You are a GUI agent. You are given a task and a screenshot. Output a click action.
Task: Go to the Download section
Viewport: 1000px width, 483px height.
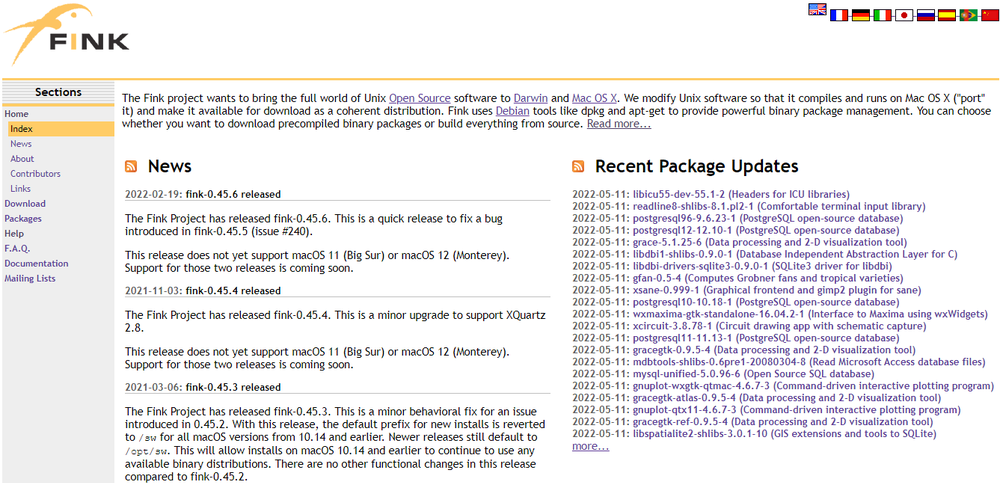(x=25, y=204)
